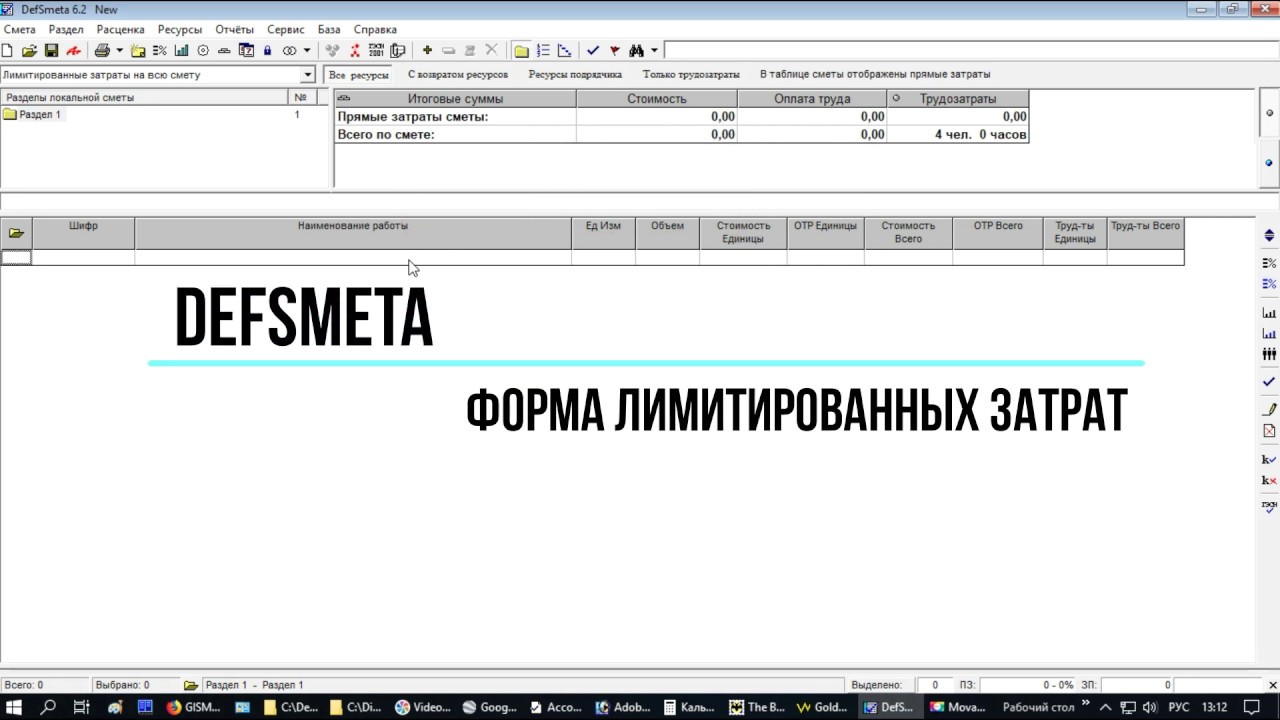Click the pencil edit icon in right sidebar
Screen dimensions: 1280x720
tap(1269, 410)
